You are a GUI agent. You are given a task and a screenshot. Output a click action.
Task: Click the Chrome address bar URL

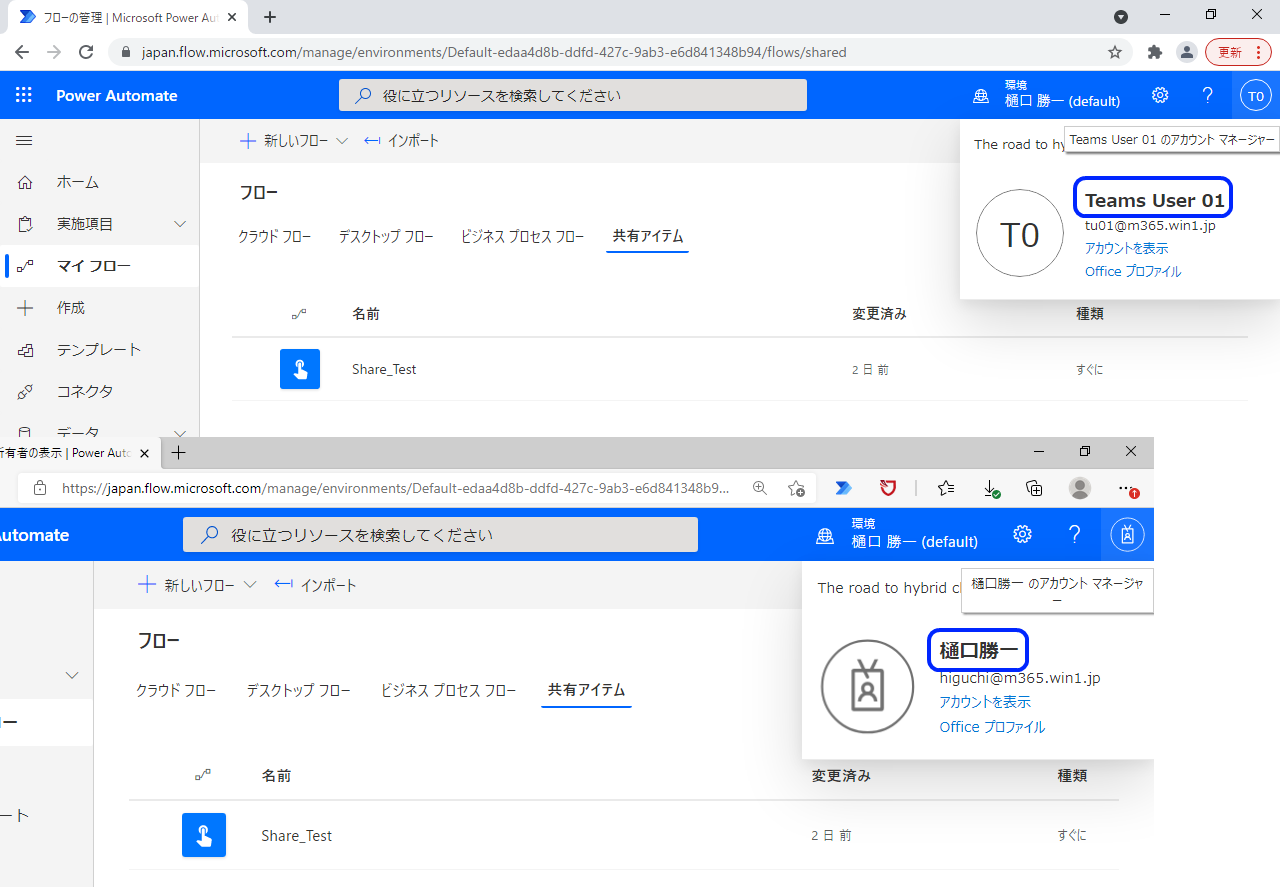coord(492,52)
